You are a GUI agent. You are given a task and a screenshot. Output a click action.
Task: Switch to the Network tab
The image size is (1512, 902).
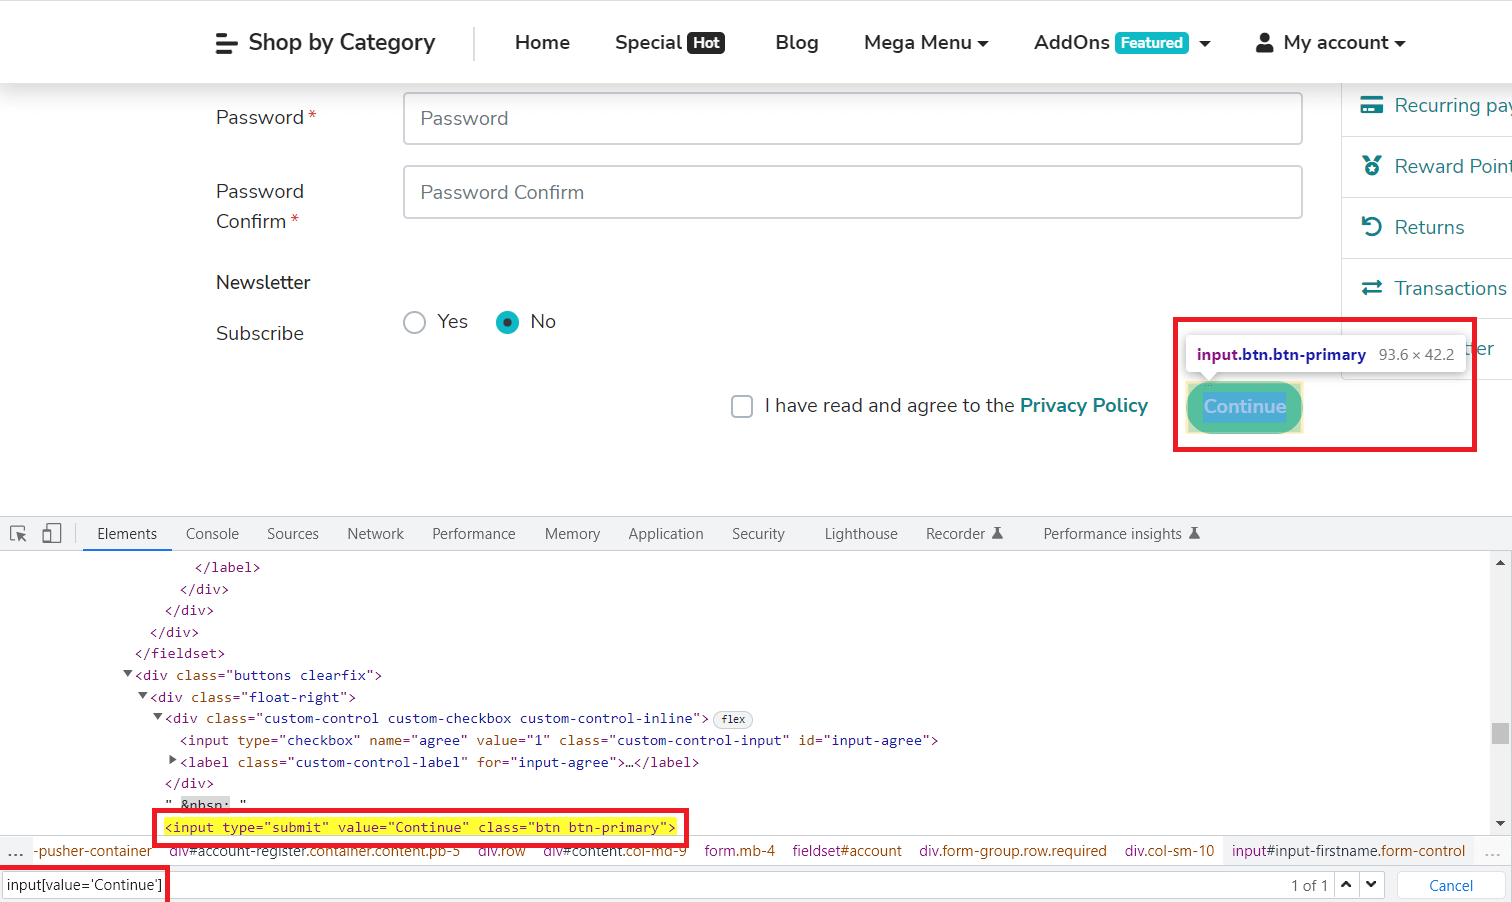point(375,533)
